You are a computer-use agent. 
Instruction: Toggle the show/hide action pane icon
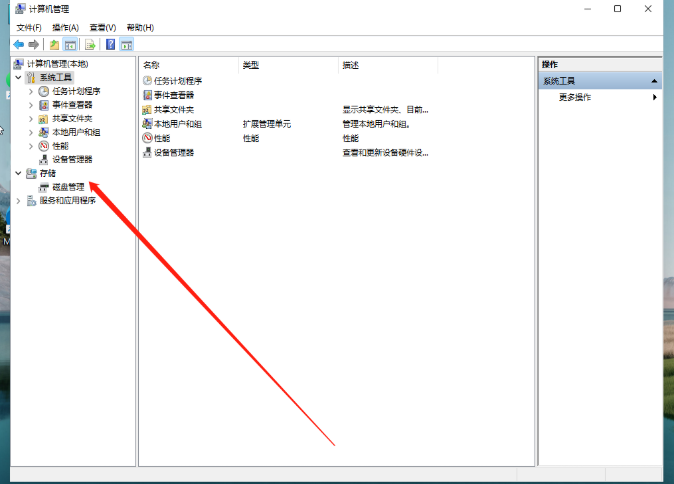(x=126, y=45)
